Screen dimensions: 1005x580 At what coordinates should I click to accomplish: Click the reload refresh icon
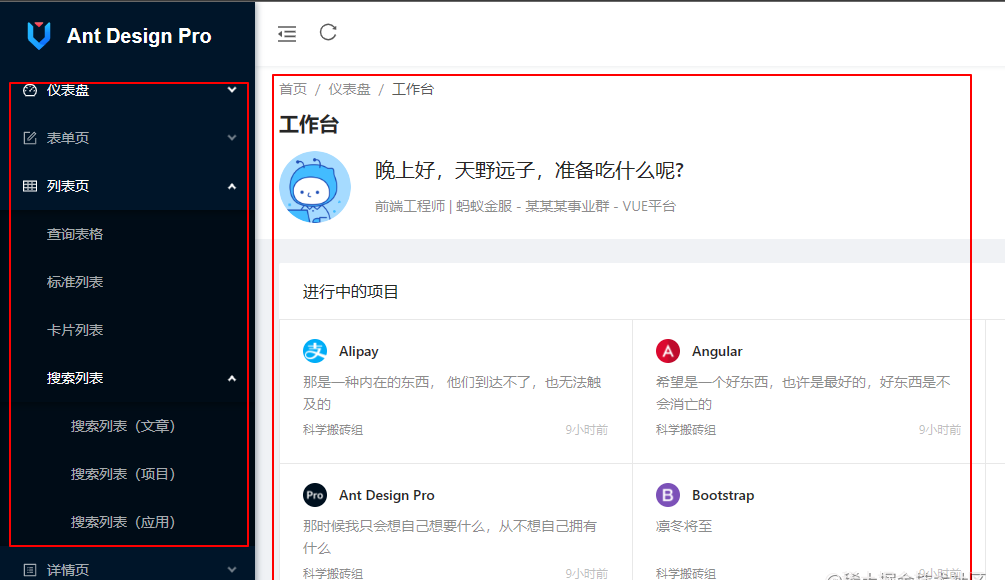pos(328,32)
